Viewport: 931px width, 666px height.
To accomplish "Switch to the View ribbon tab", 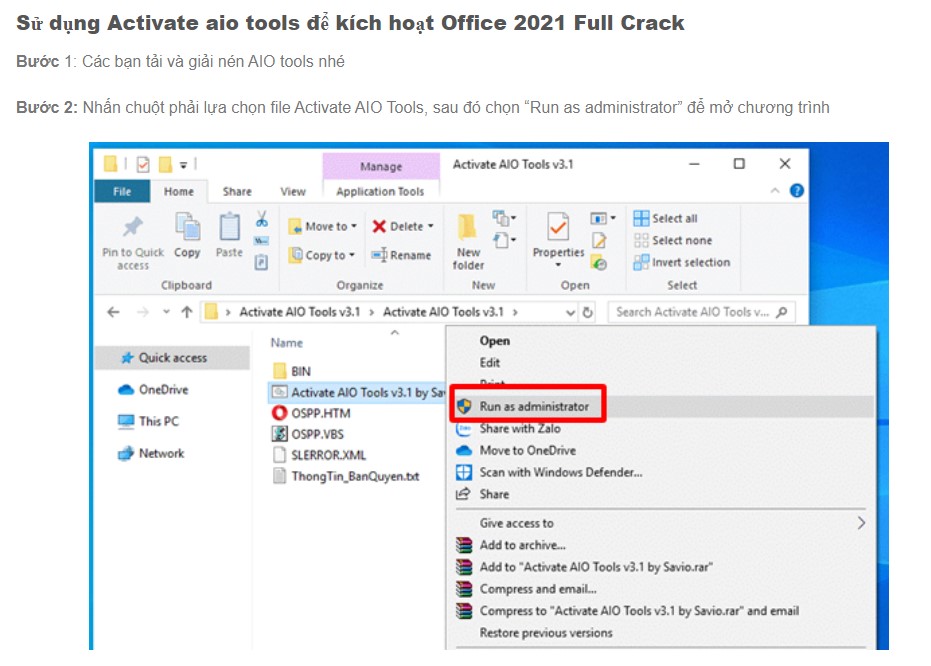I will coord(293,191).
